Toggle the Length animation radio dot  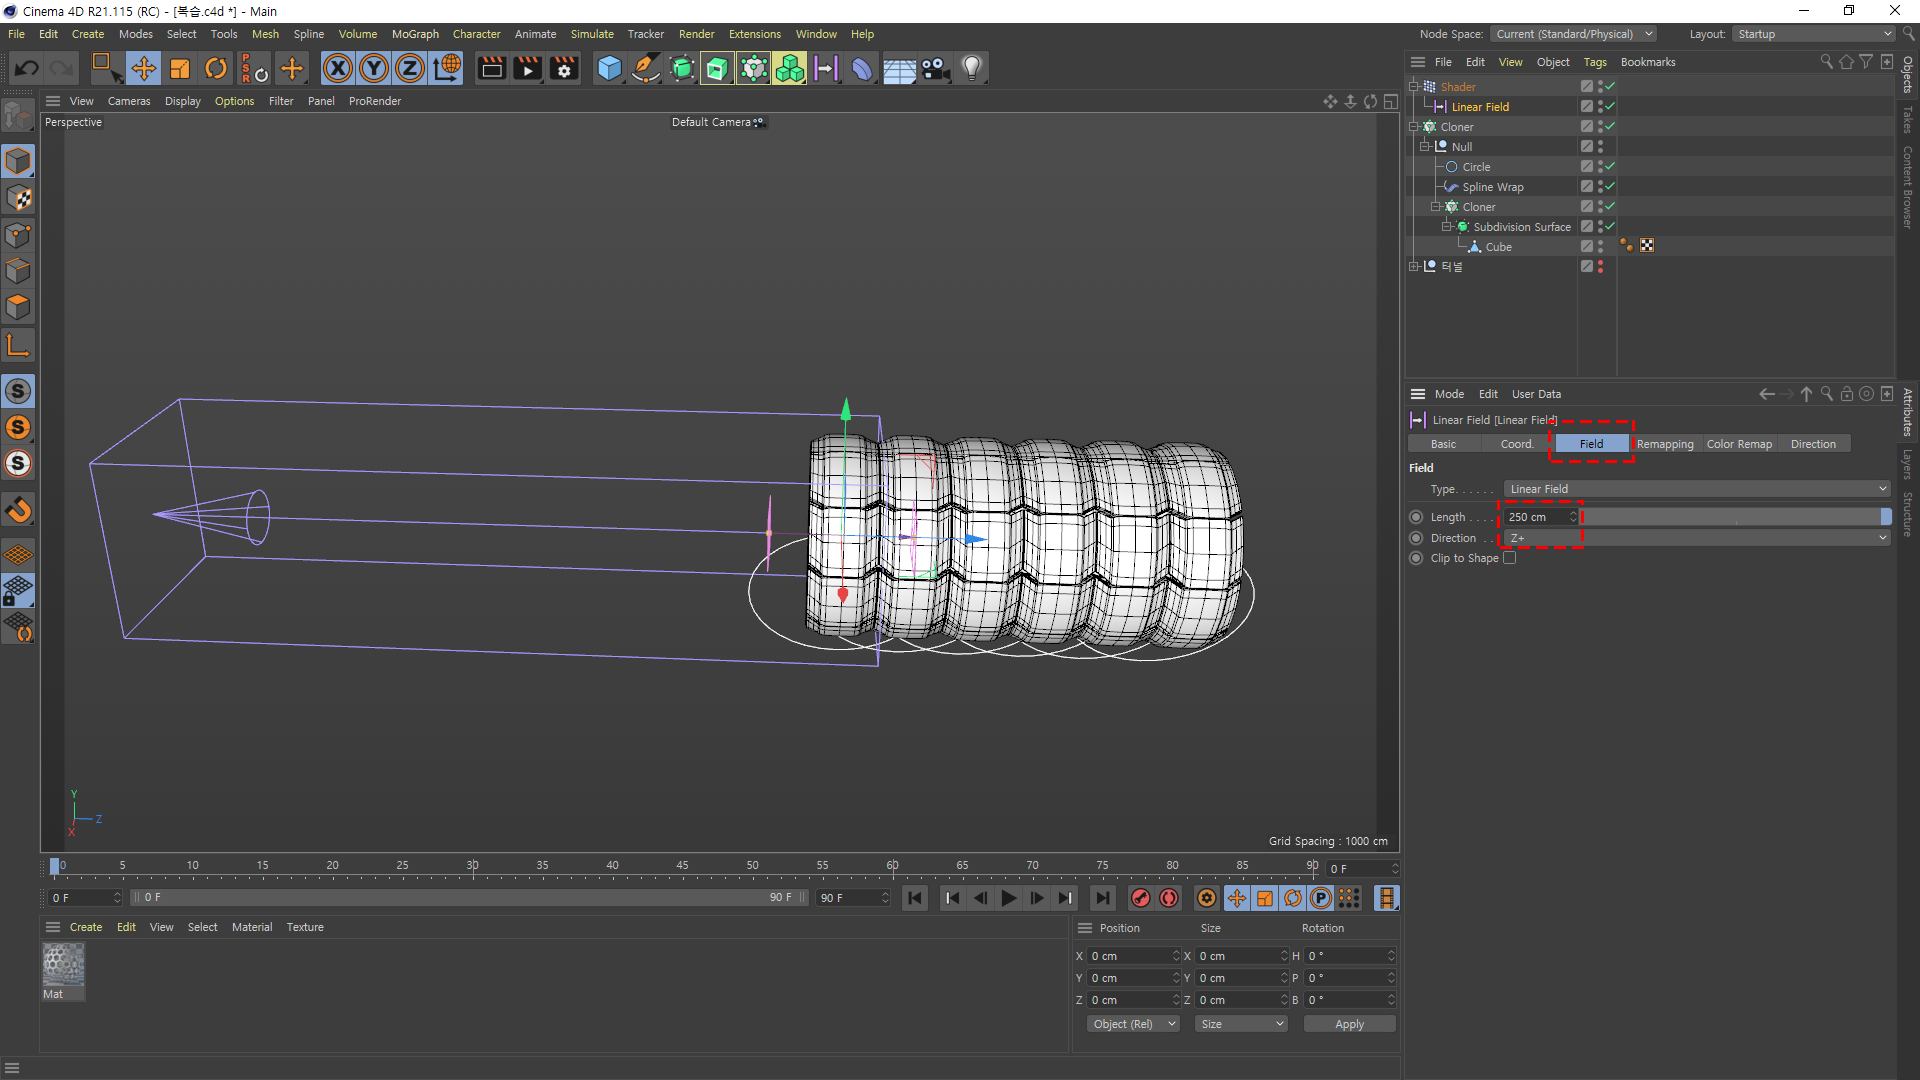(1416, 517)
